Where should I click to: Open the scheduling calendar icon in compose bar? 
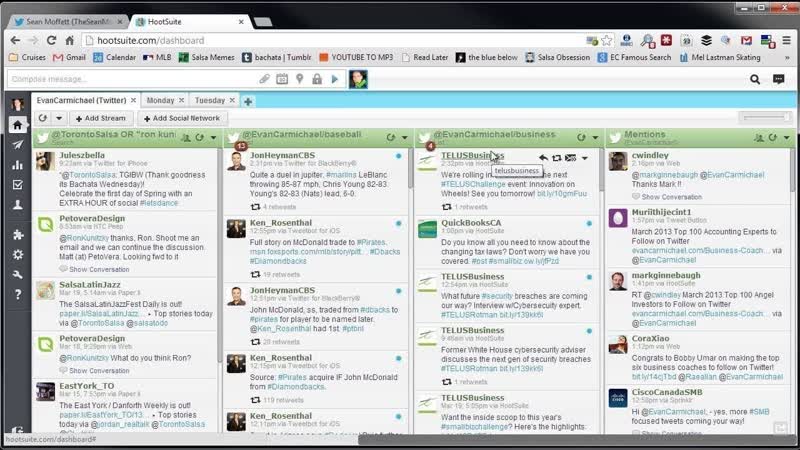tap(282, 79)
